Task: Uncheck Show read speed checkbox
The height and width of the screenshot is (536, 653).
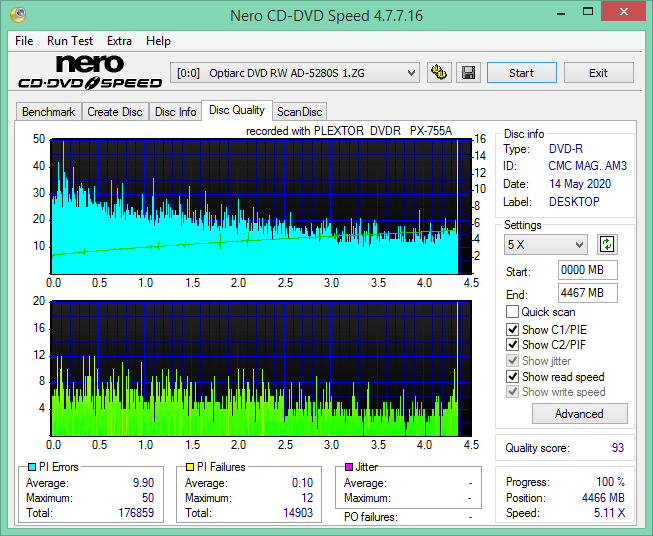Action: coord(512,376)
